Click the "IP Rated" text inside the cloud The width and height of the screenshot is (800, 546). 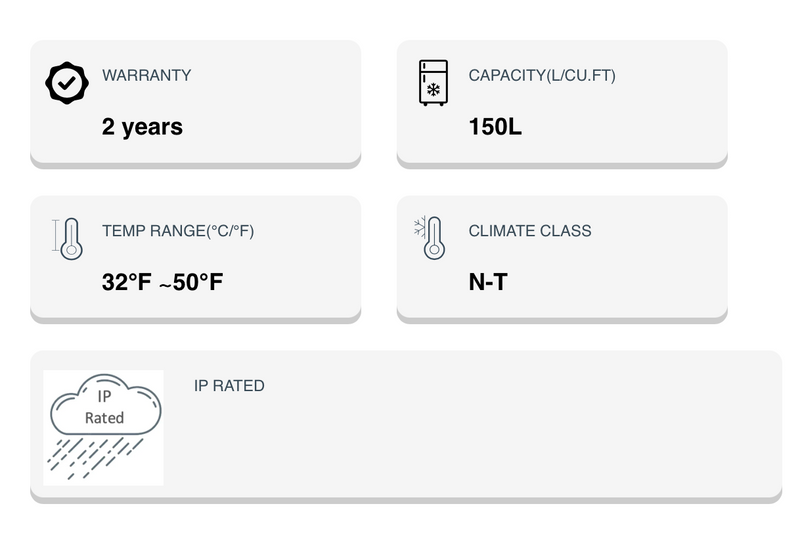104,408
